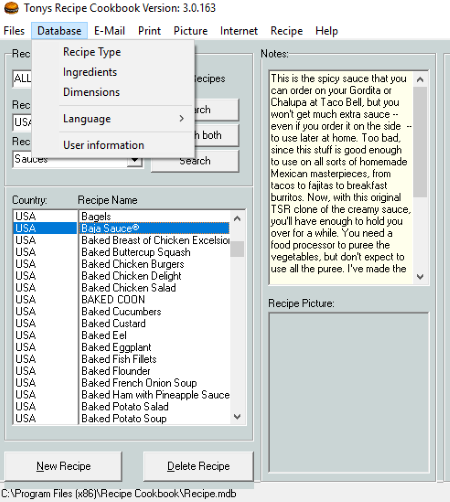Screen dimensions: 450x502
Task: Select Baked Potato Soup recipe
Action: (155, 419)
